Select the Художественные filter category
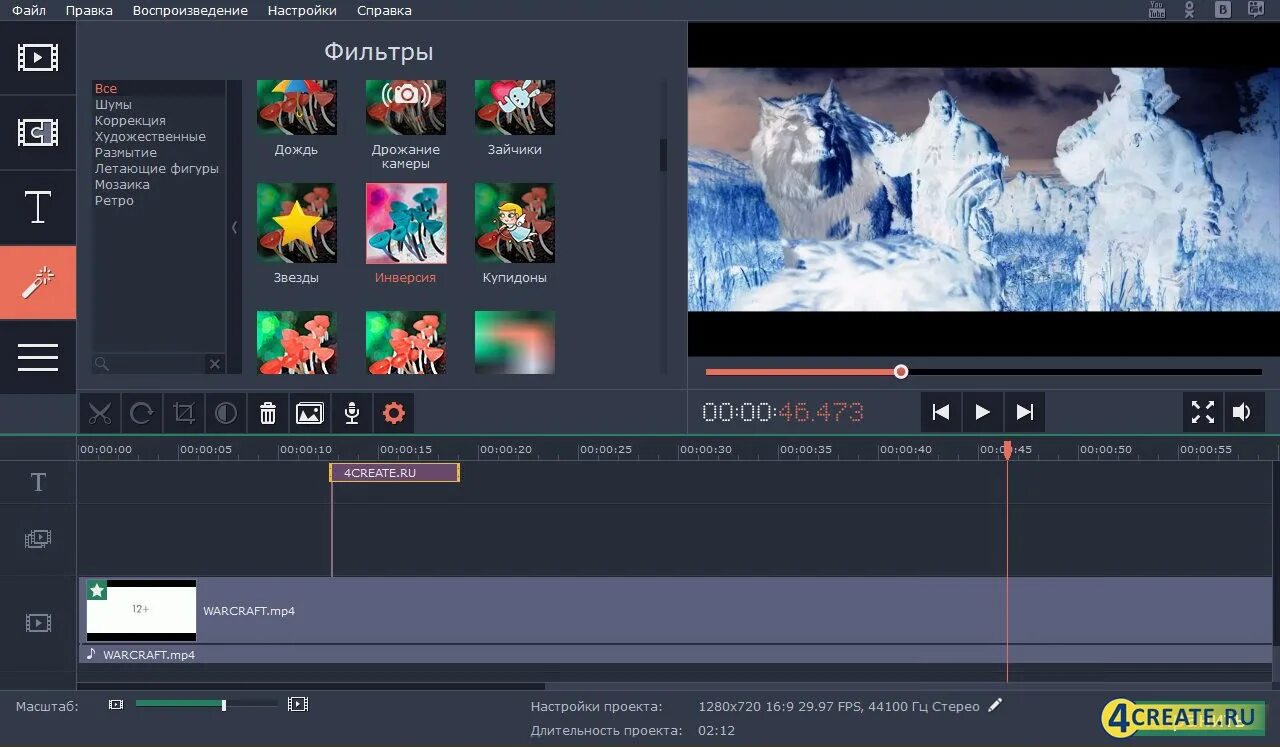This screenshot has height=747, width=1280. (x=150, y=137)
